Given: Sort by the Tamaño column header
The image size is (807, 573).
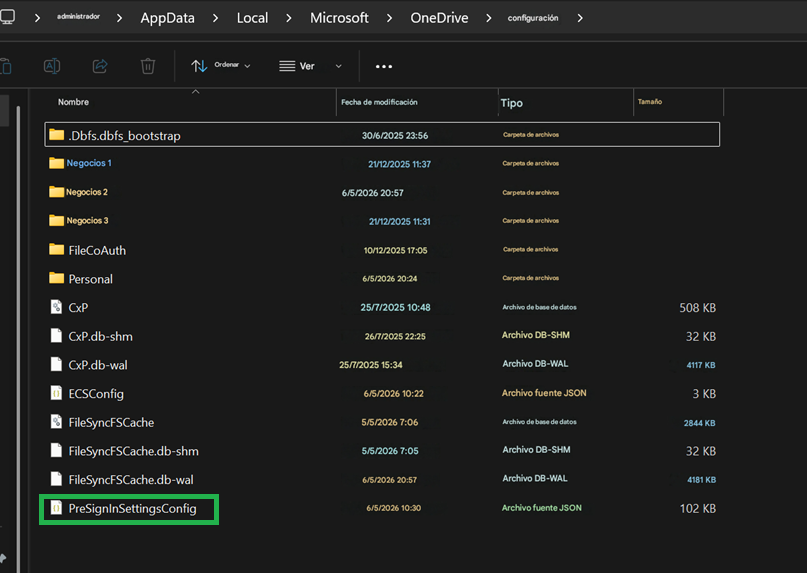Looking at the screenshot, I should pos(650,101).
